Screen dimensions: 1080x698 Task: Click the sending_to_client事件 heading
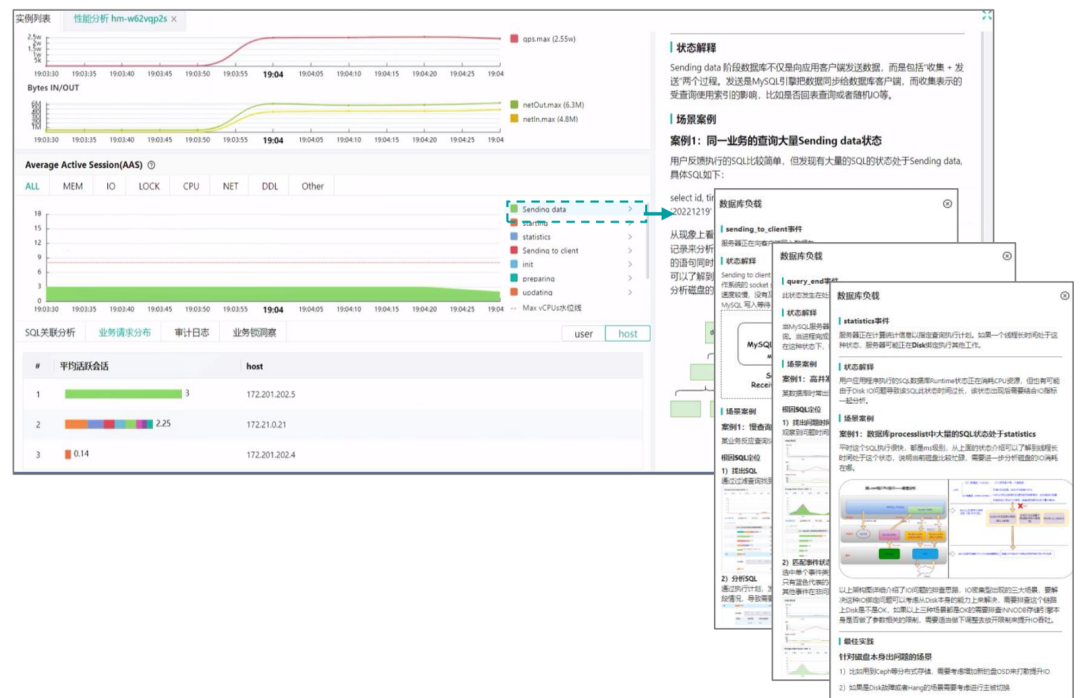tap(763, 229)
